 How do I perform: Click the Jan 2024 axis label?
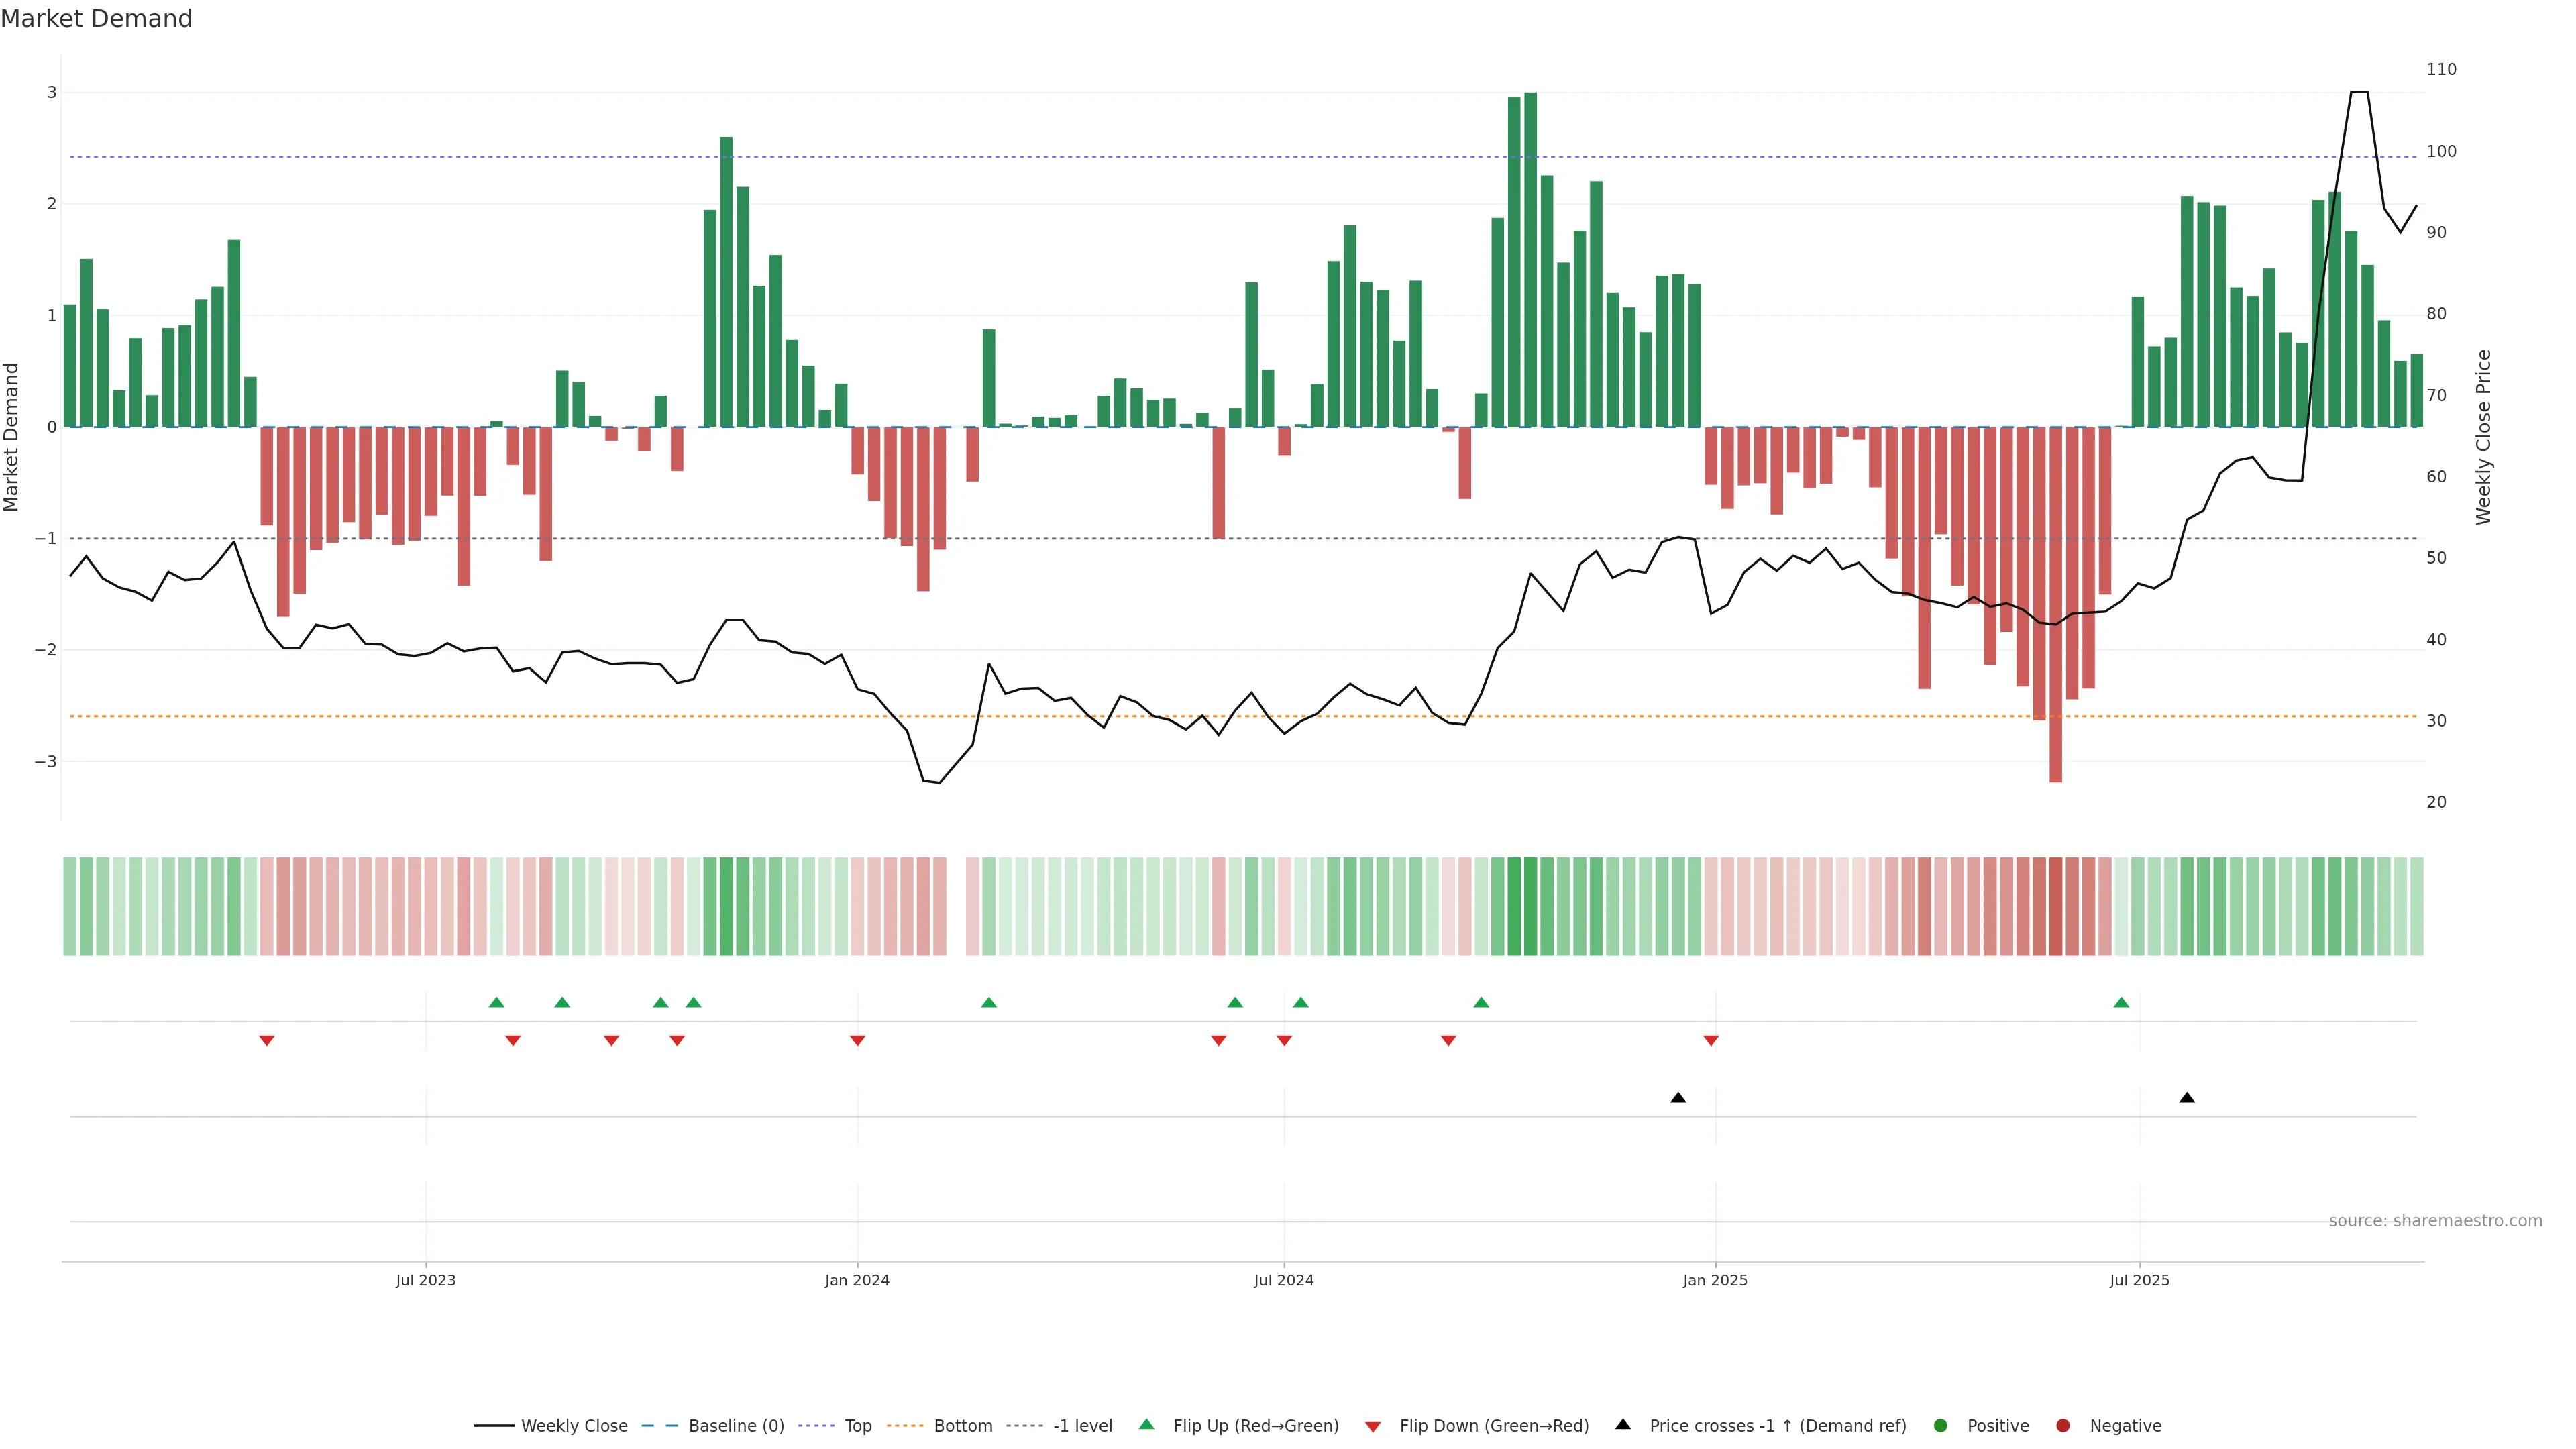click(x=857, y=1280)
